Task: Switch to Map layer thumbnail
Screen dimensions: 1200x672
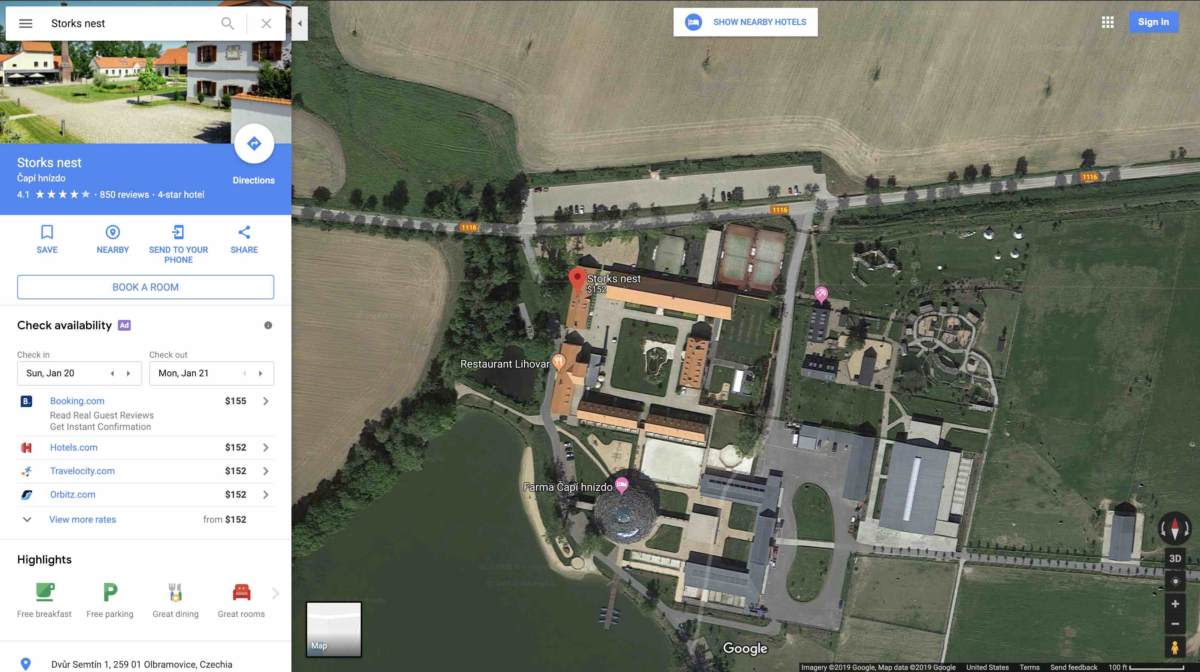Action: pyautogui.click(x=333, y=629)
